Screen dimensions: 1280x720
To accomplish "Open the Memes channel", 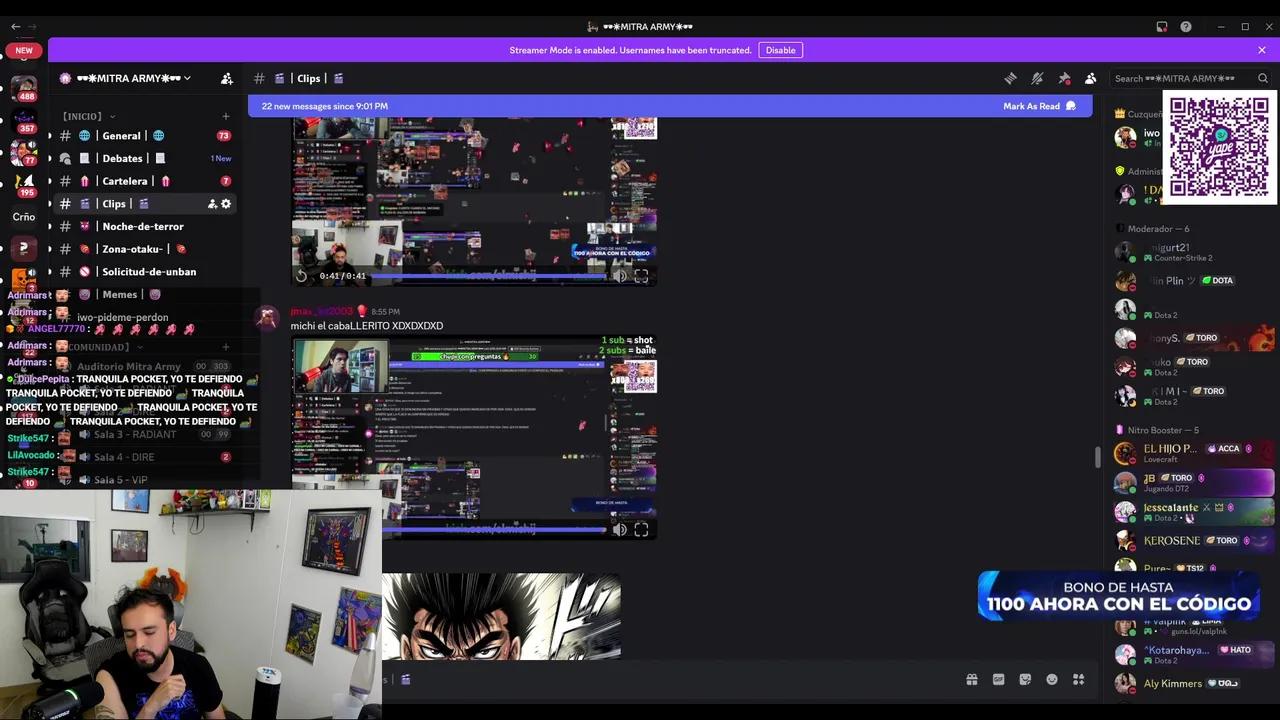I will tap(144, 295).
